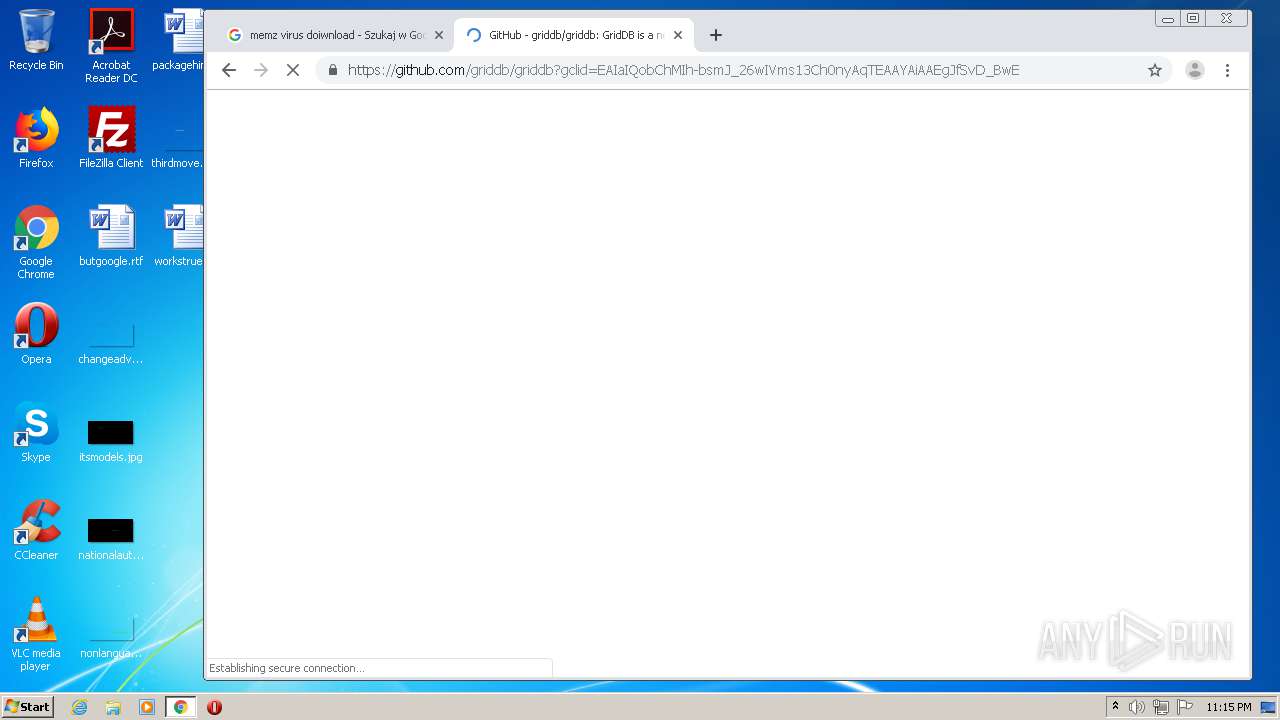The width and height of the screenshot is (1280, 720).
Task: Launch FileZilla Client shortcut
Action: click(111, 138)
